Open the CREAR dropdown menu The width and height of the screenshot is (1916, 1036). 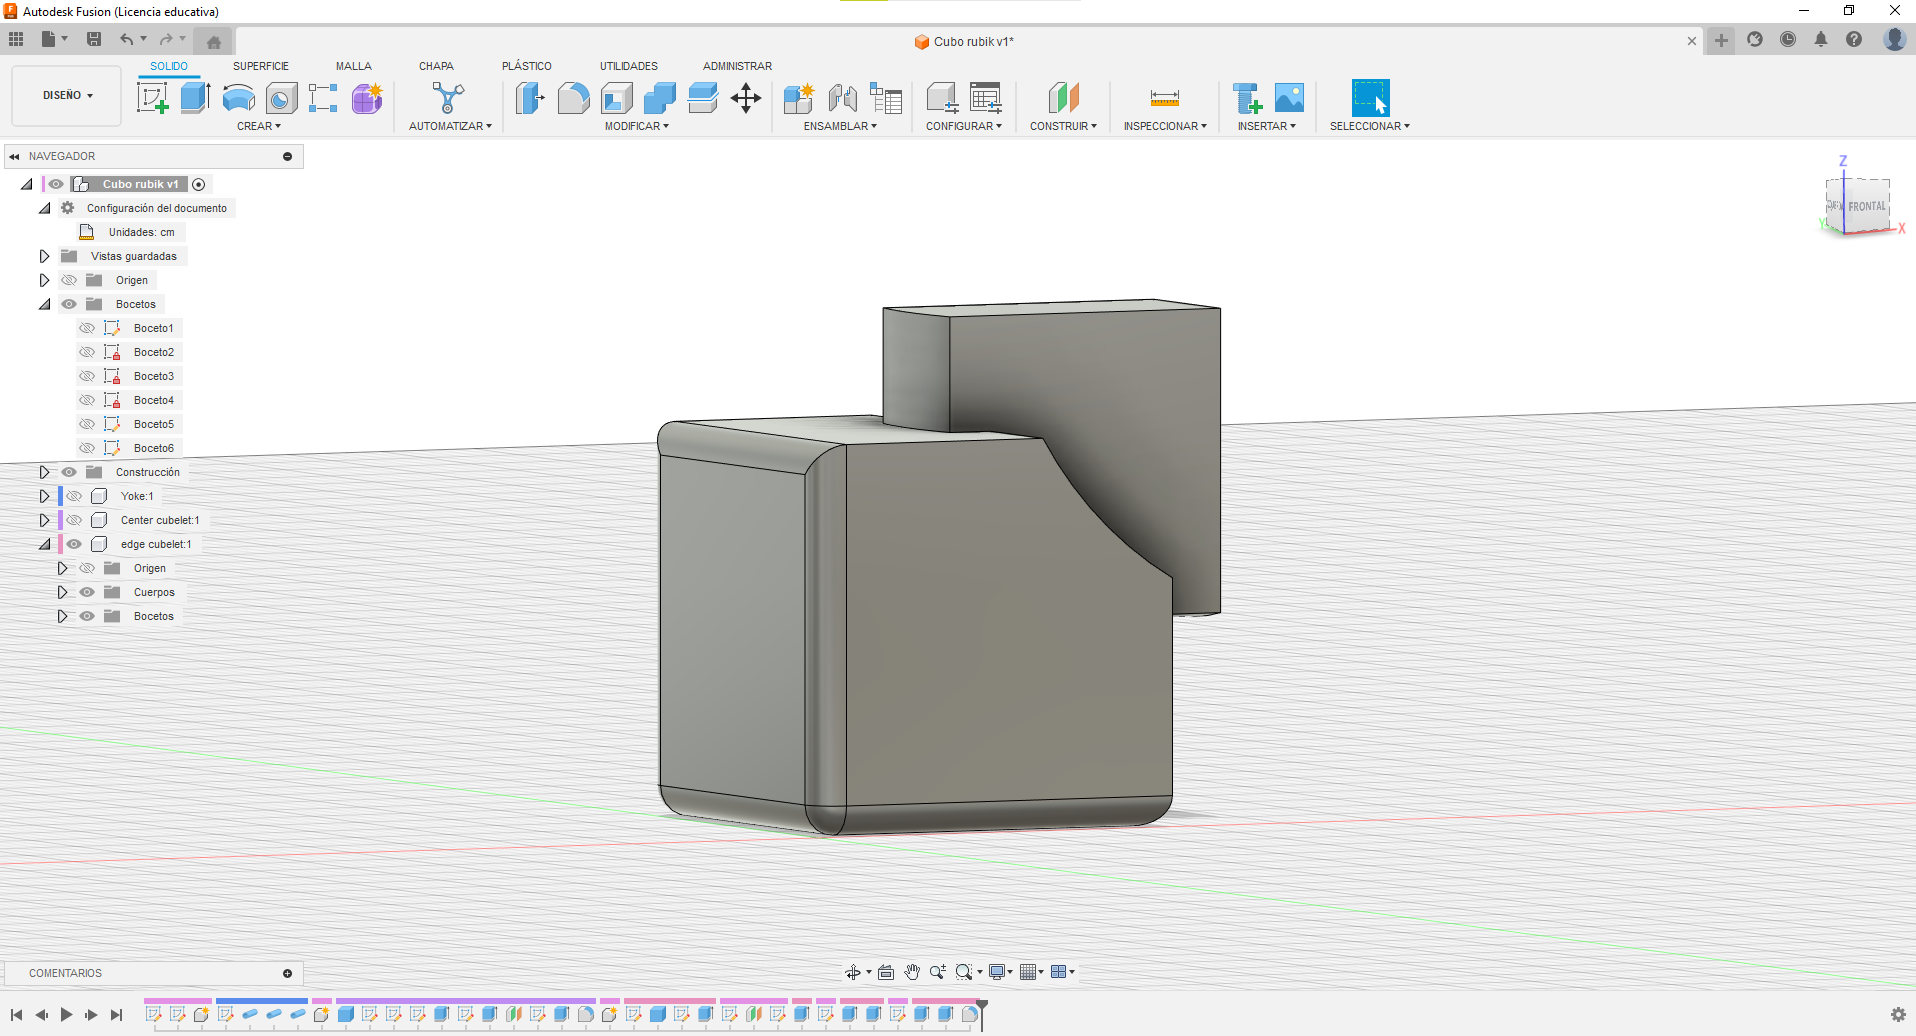(x=259, y=126)
